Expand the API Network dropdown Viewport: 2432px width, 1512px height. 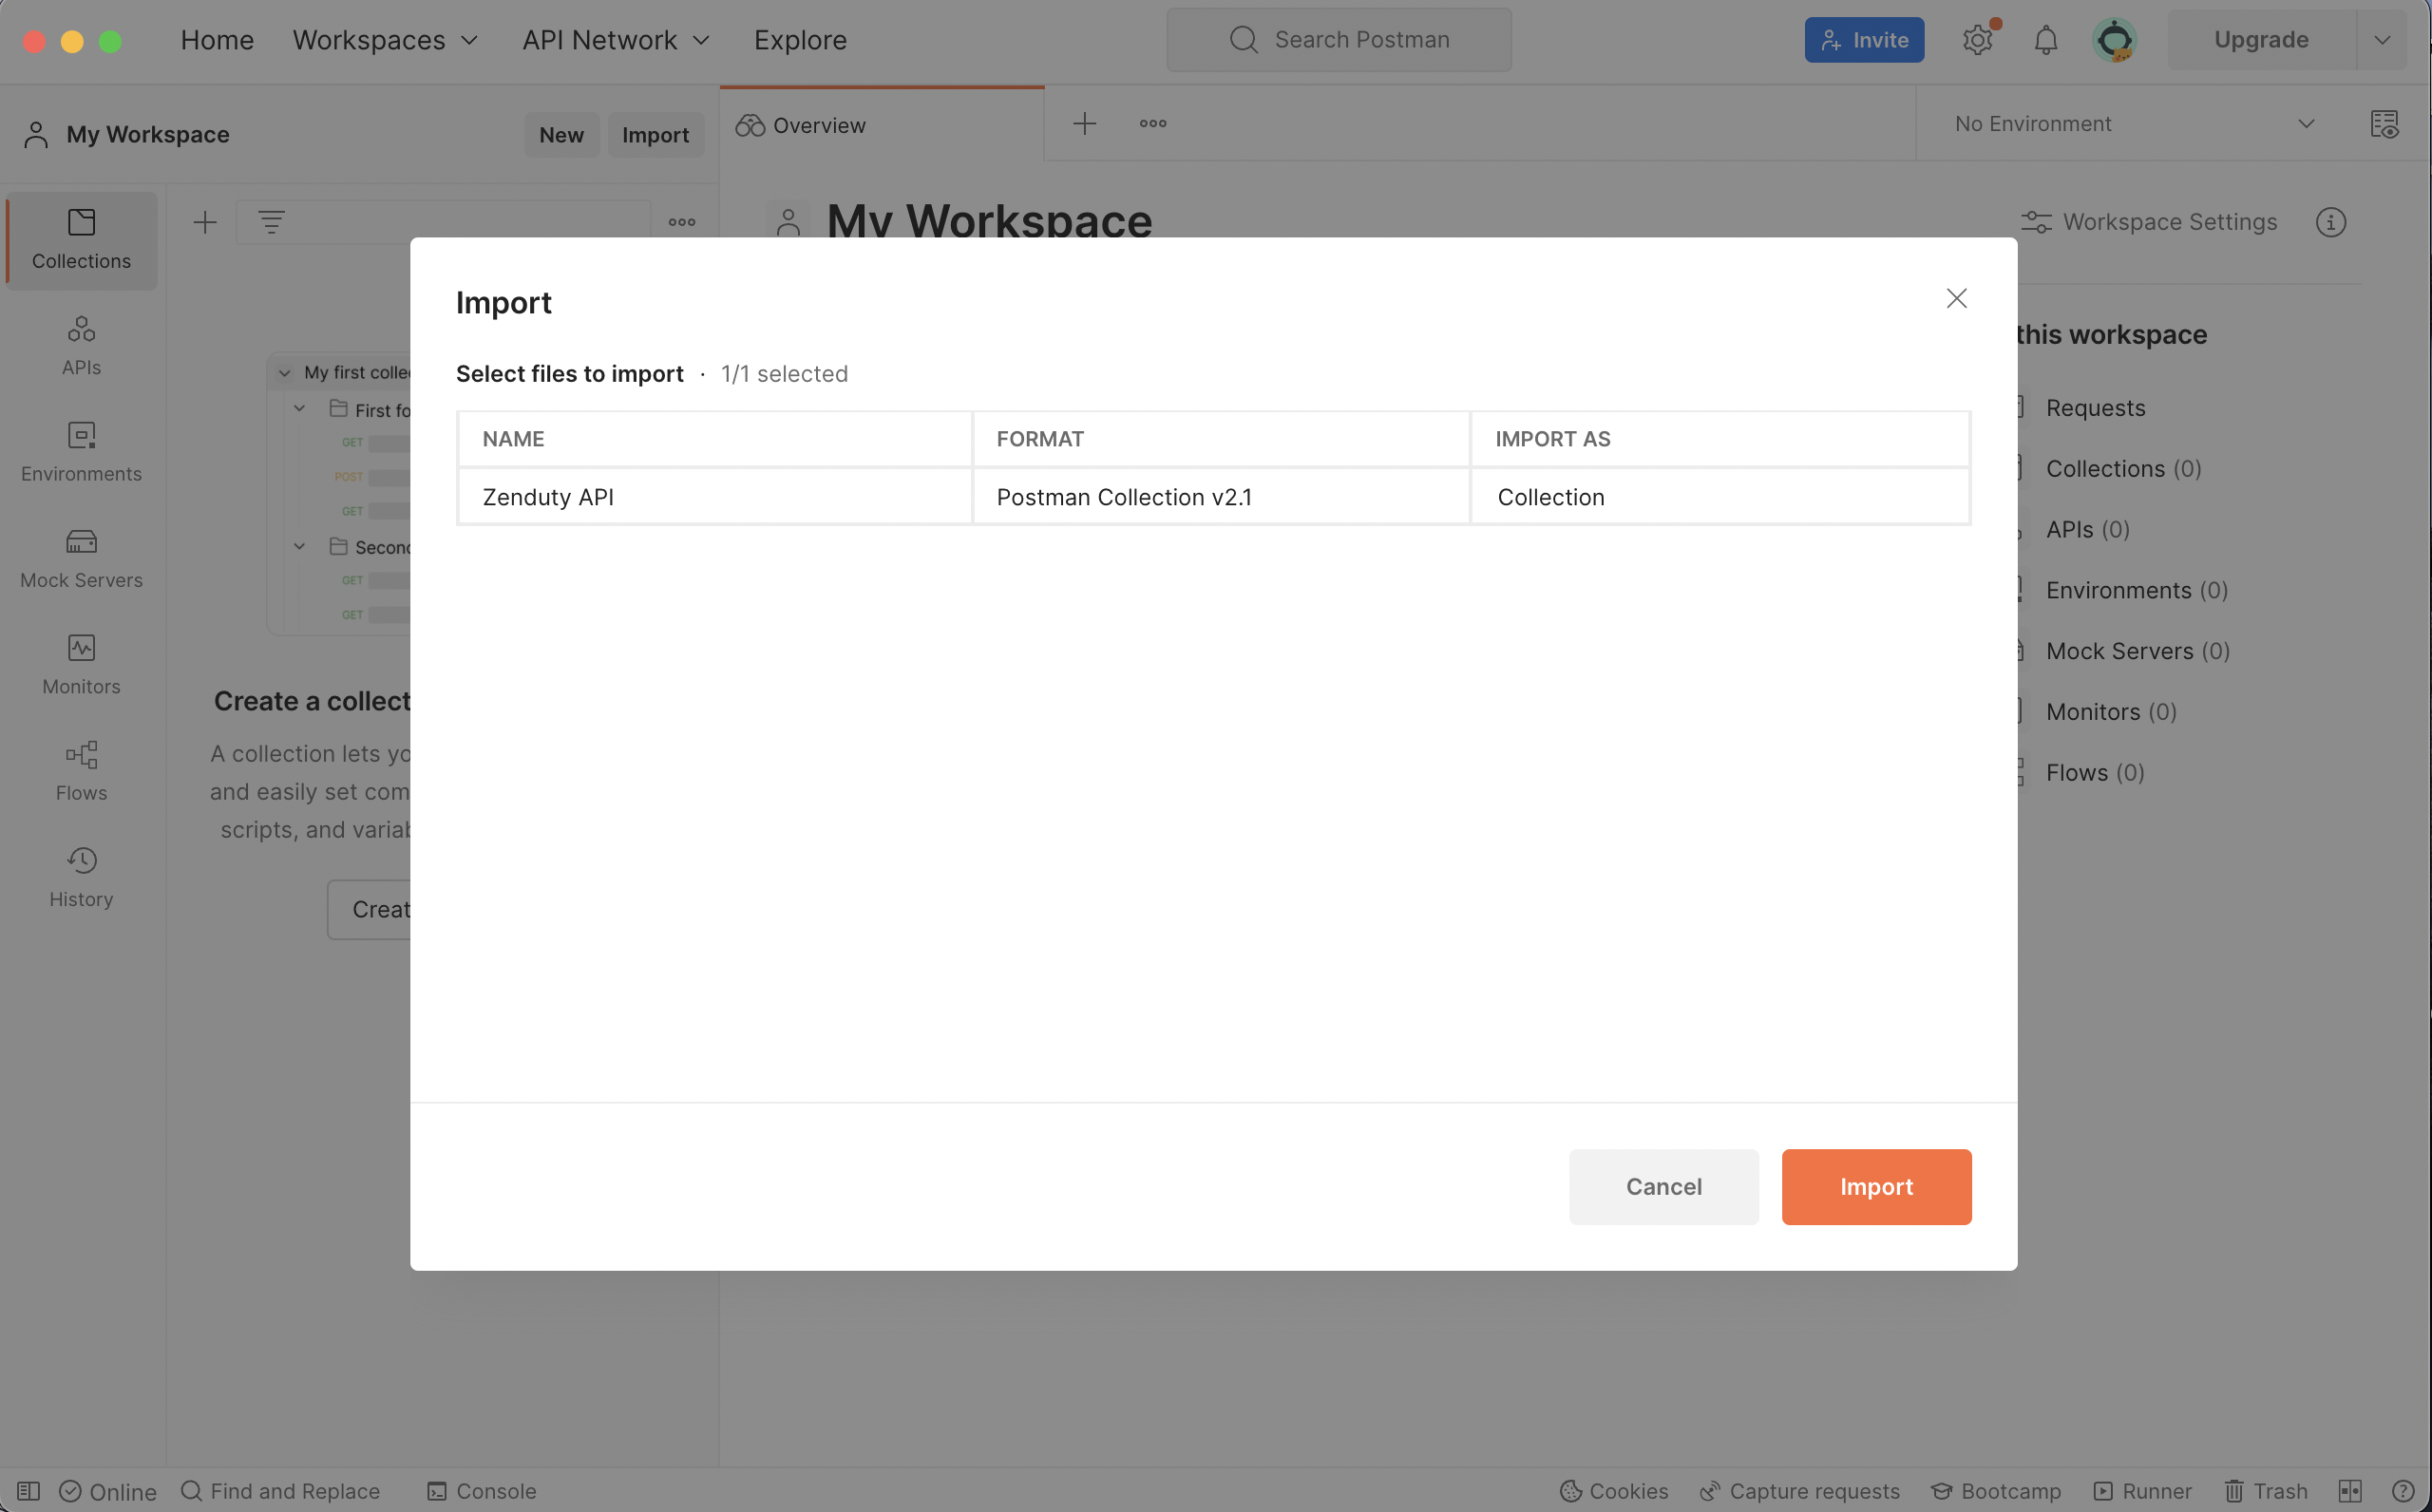[x=615, y=40]
